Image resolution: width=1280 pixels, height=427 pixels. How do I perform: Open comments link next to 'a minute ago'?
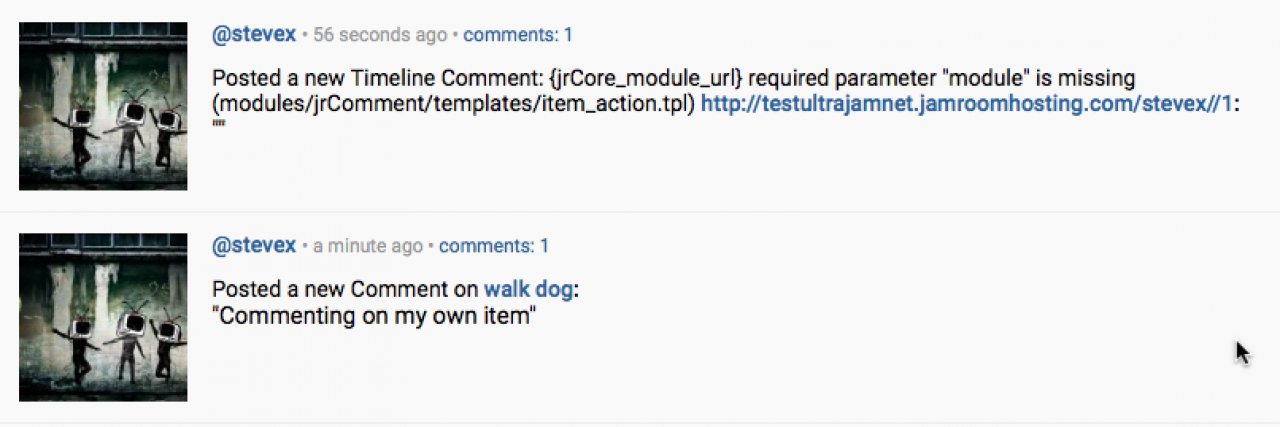(494, 246)
